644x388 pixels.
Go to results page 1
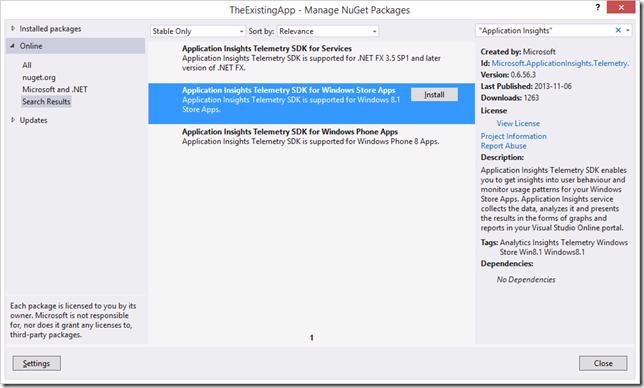tap(312, 337)
